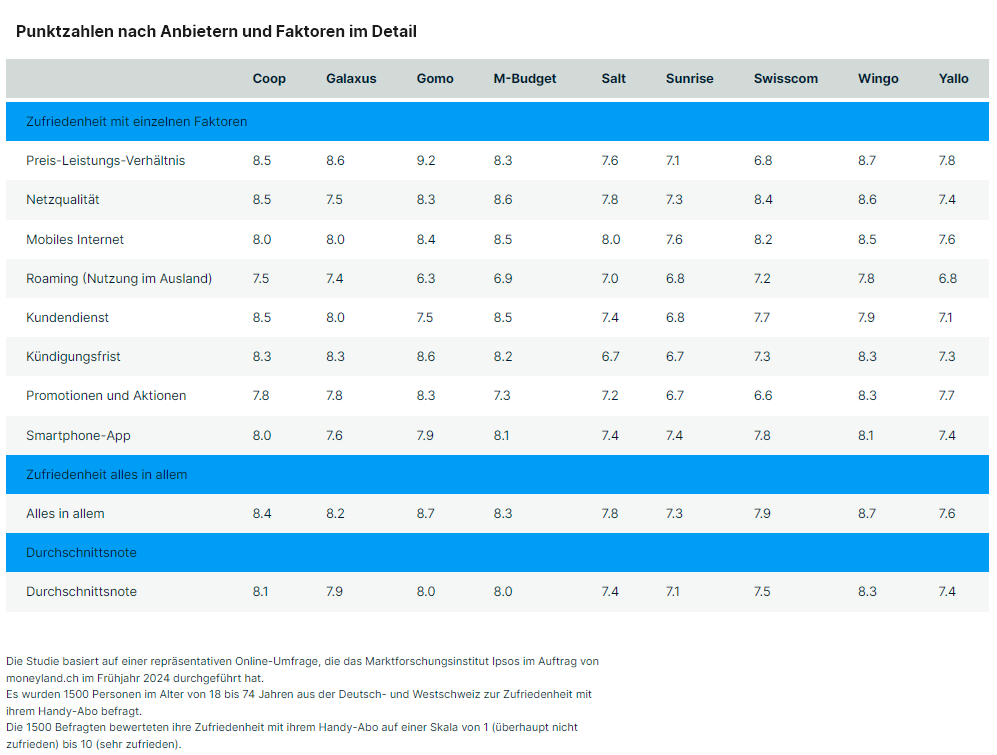The width and height of the screenshot is (997, 755).
Task: Click the Yallo column header
Action: click(953, 79)
